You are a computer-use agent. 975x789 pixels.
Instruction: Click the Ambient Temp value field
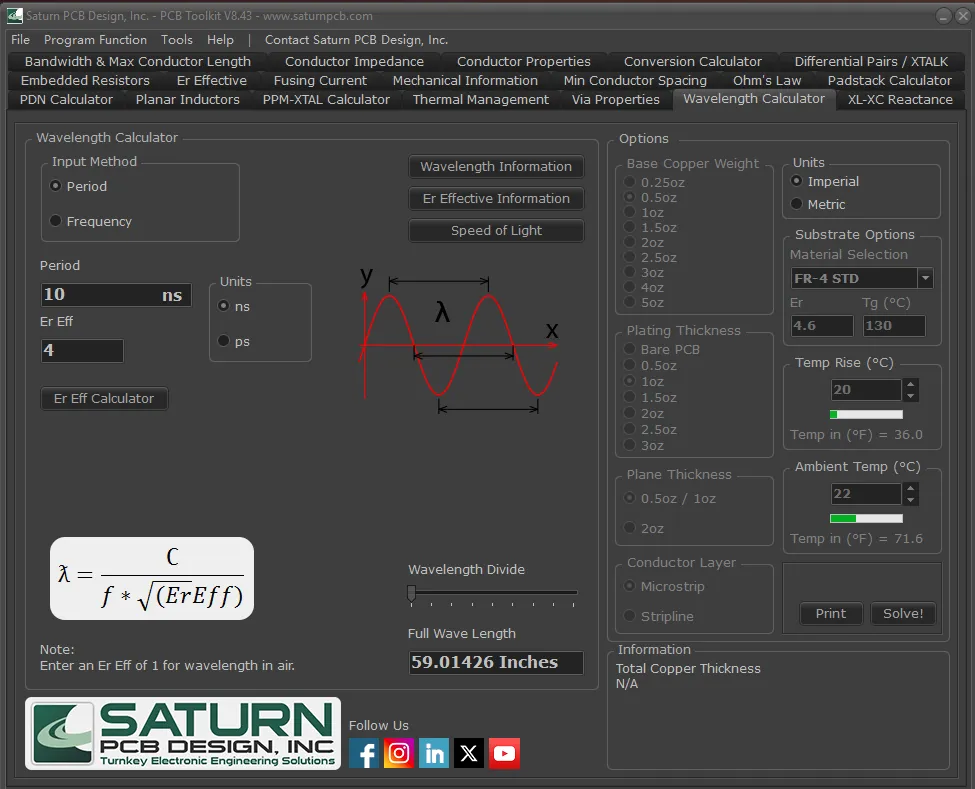866,494
